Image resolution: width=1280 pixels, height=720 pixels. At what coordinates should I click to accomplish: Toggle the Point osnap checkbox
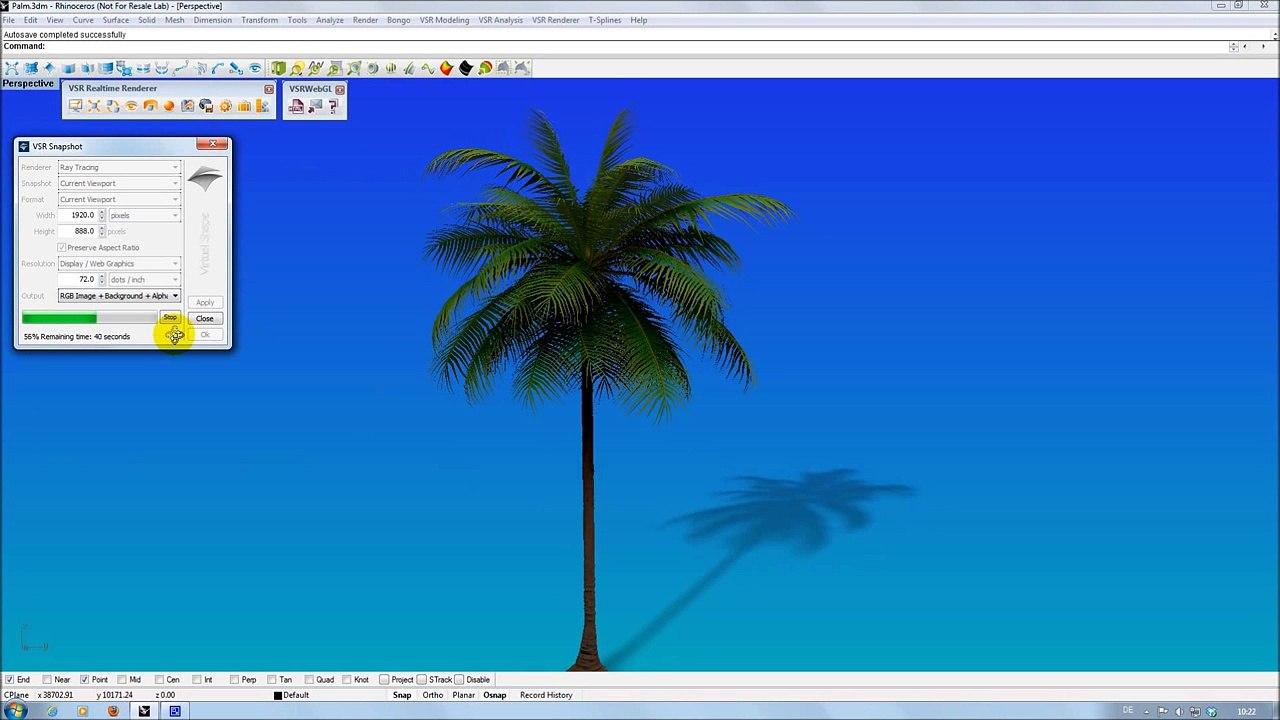pos(85,680)
